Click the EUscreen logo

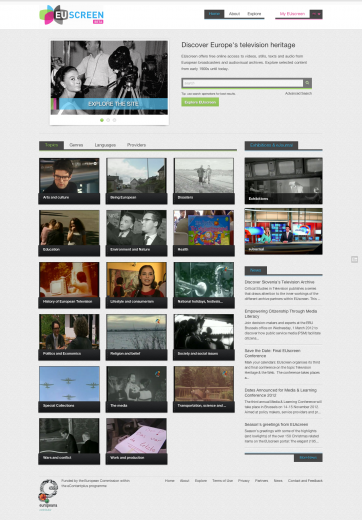coord(71,15)
